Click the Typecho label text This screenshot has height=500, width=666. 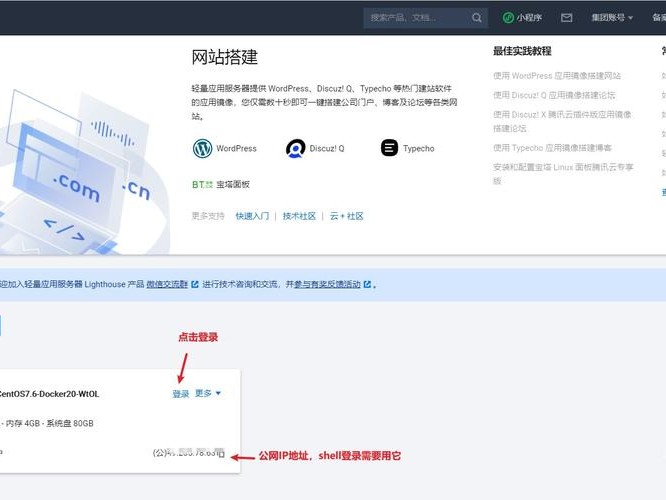(x=419, y=148)
